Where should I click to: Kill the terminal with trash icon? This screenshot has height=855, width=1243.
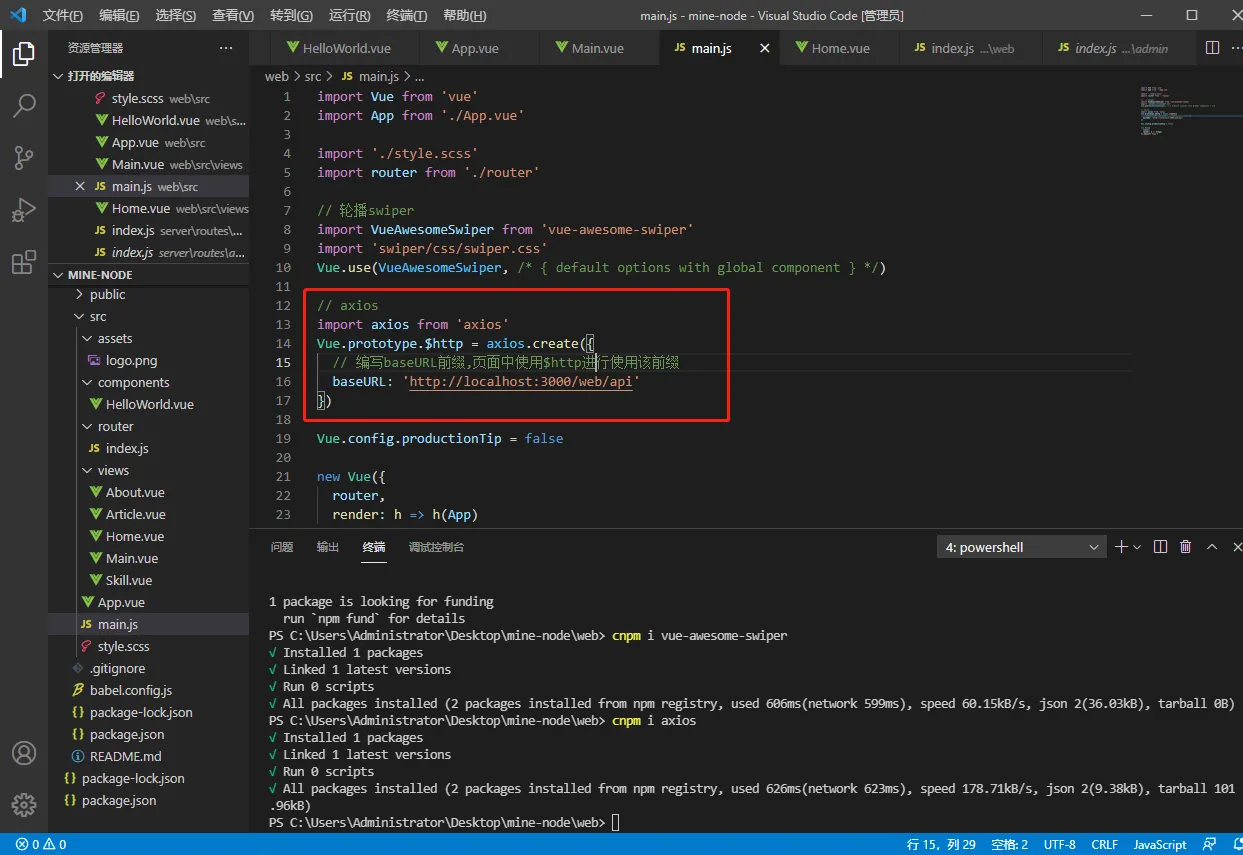coord(1186,547)
